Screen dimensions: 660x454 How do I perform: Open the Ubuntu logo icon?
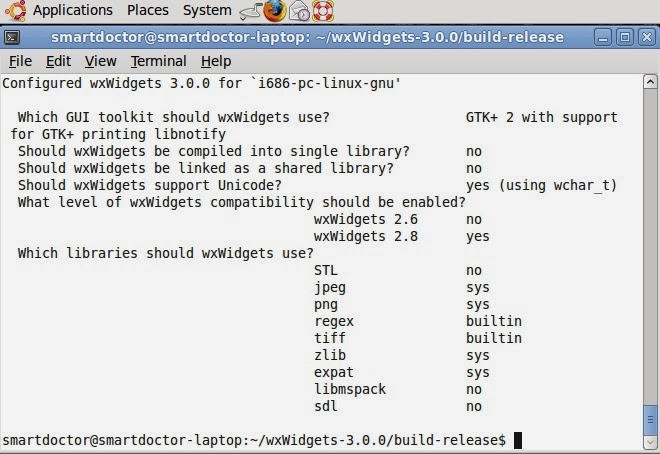click(15, 11)
